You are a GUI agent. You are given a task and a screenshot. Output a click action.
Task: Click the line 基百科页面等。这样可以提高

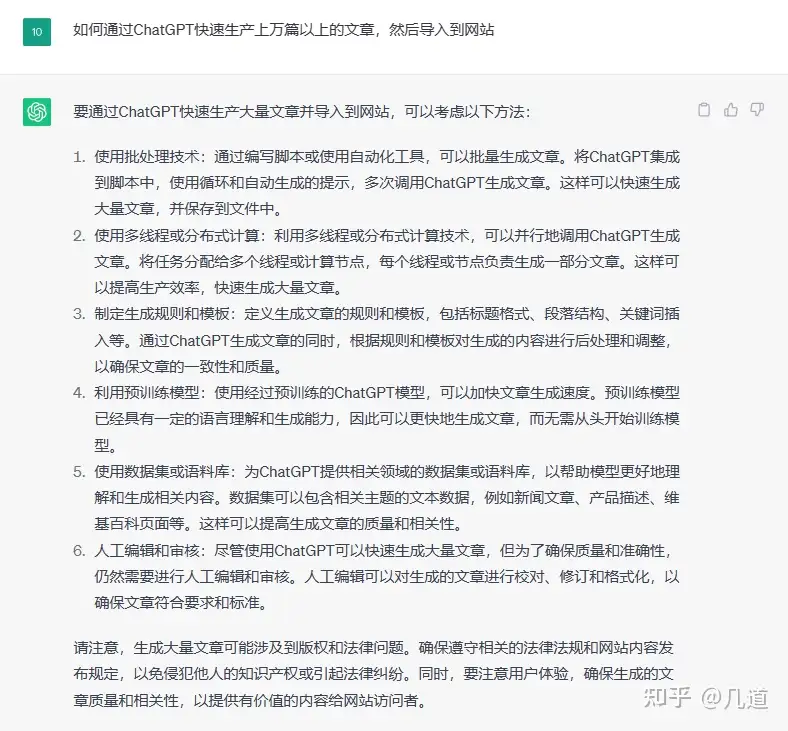tap(278, 524)
